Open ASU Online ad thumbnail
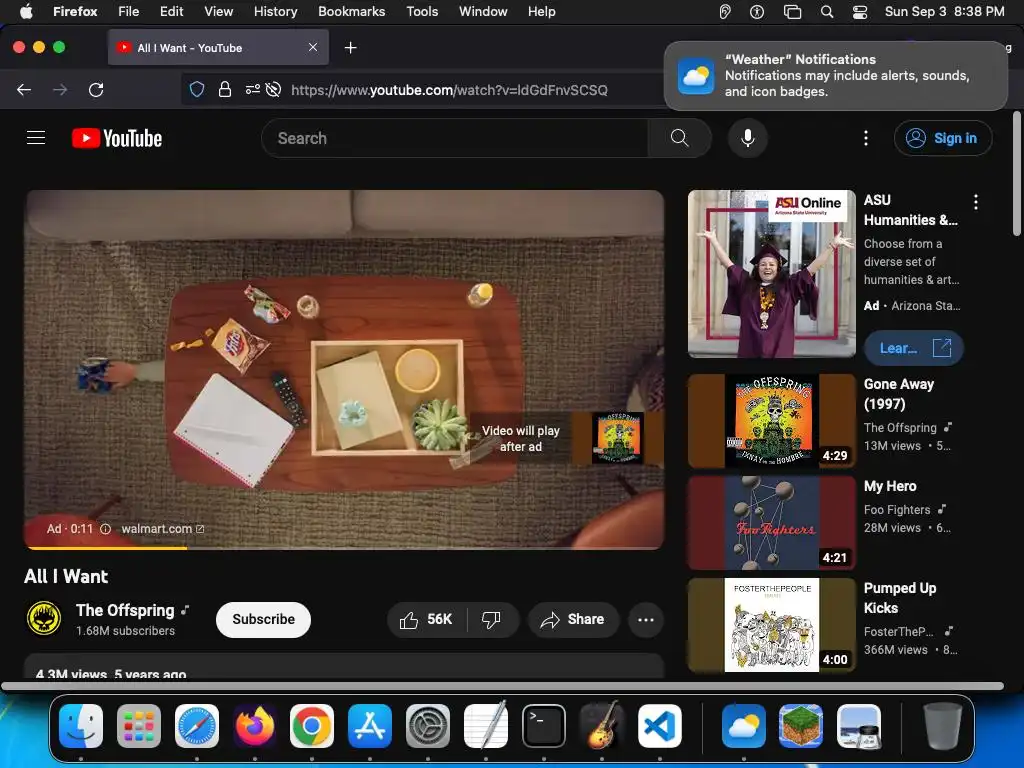 pyautogui.click(x=771, y=274)
